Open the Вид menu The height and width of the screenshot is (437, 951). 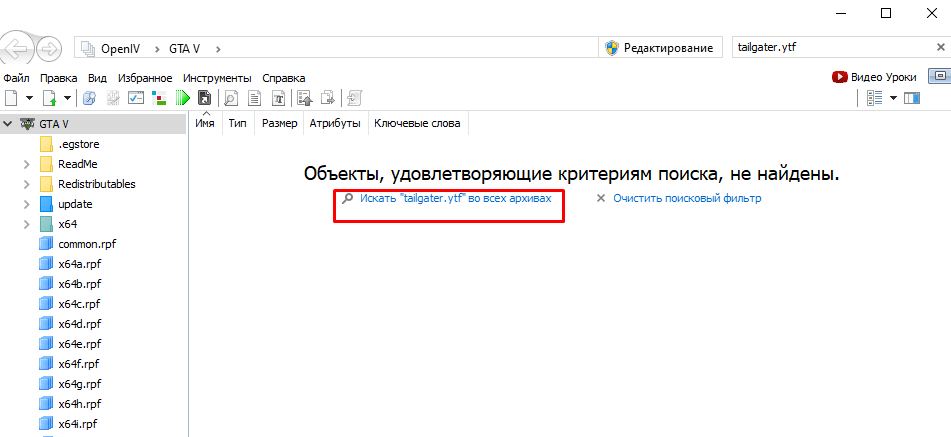click(97, 78)
